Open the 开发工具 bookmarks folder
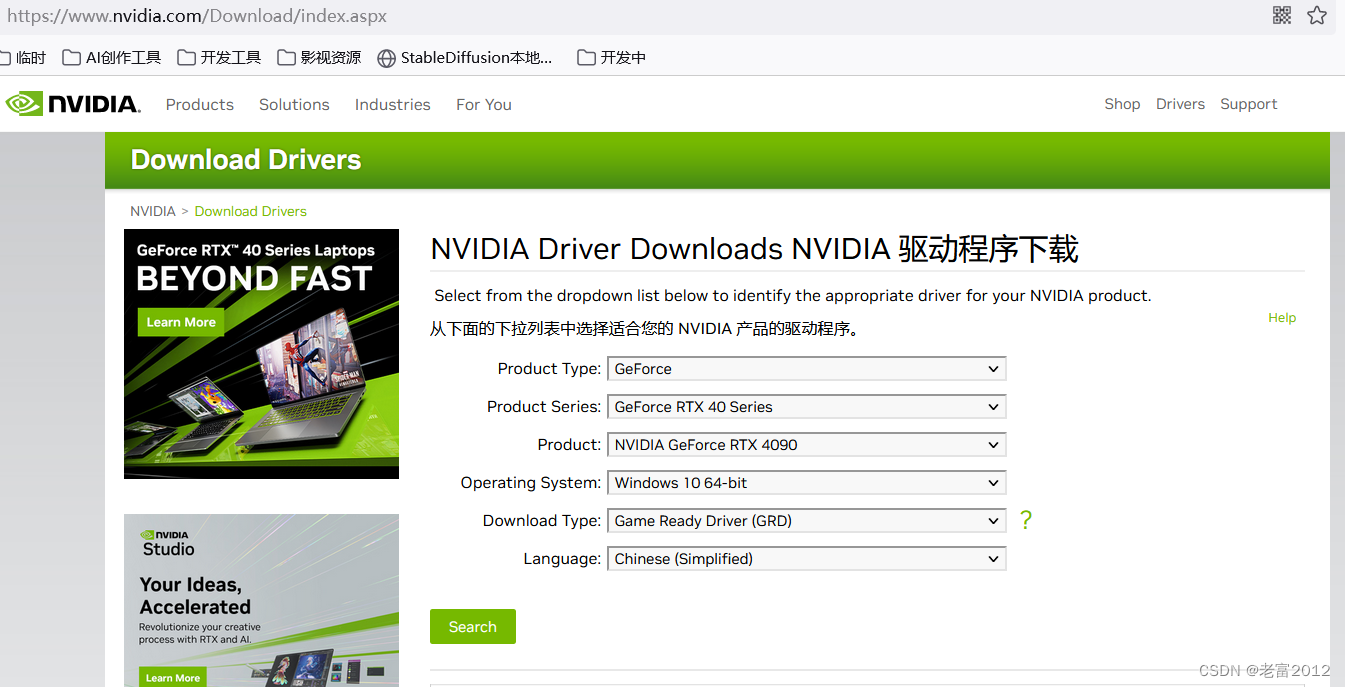The height and width of the screenshot is (687, 1345). pos(219,57)
